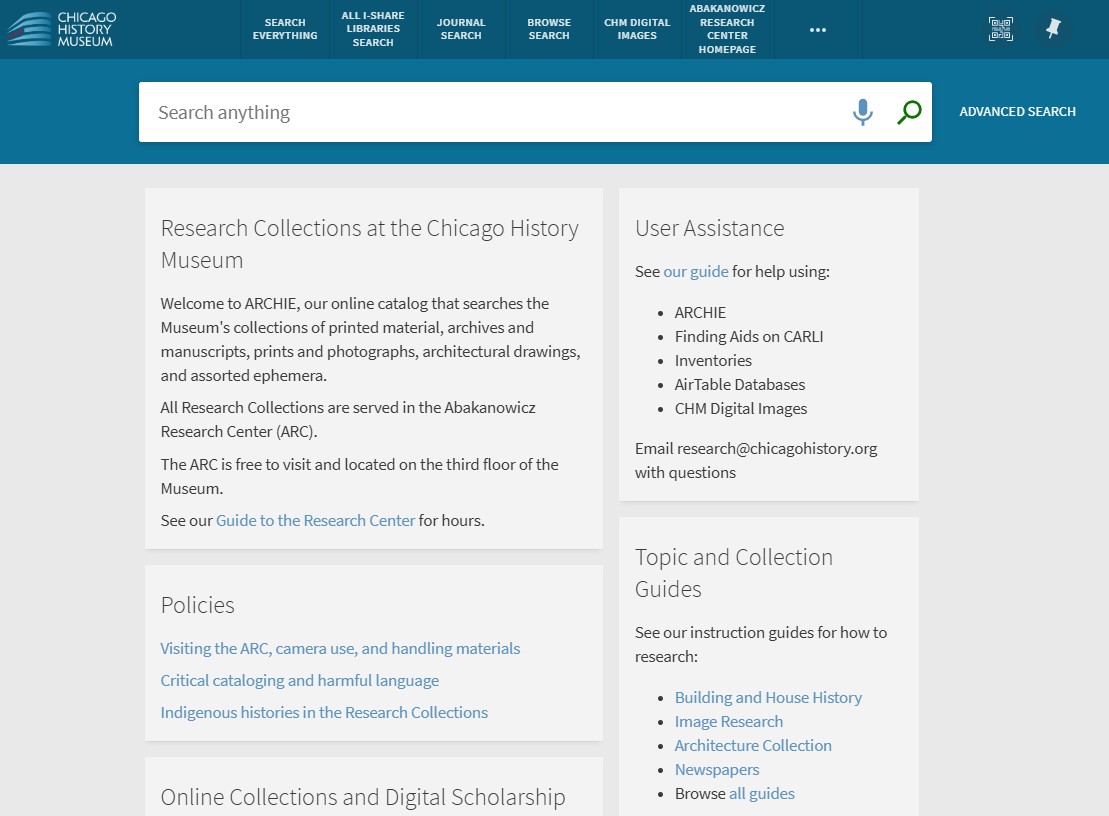Click 'AirTable Databases' list item

pyautogui.click(x=740, y=385)
